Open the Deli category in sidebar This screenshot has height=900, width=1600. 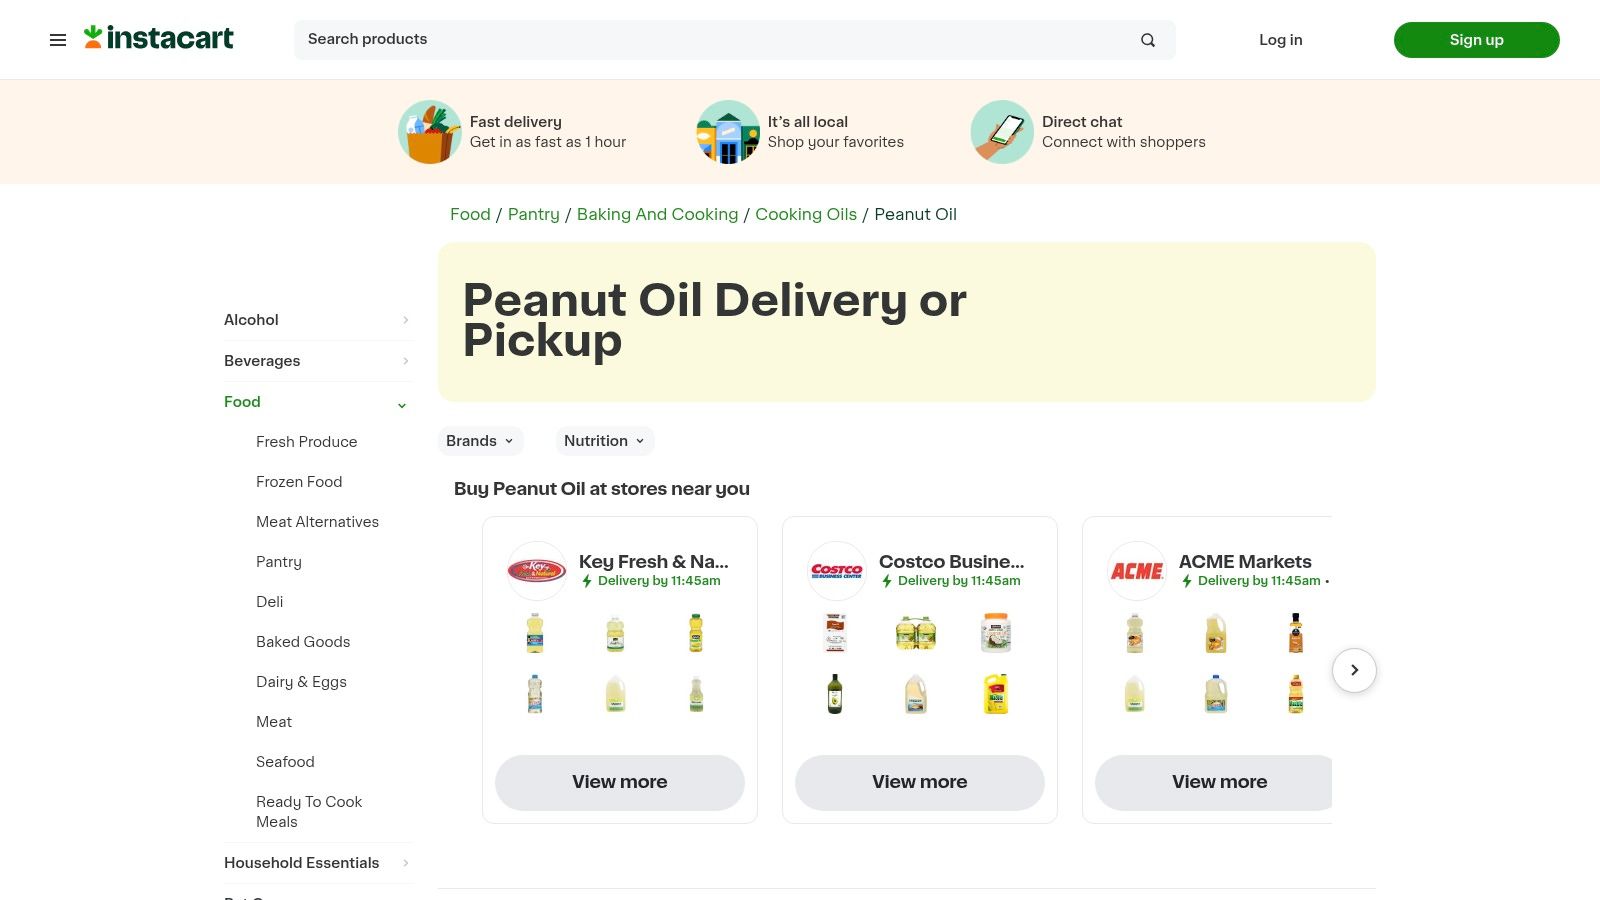[x=269, y=602]
